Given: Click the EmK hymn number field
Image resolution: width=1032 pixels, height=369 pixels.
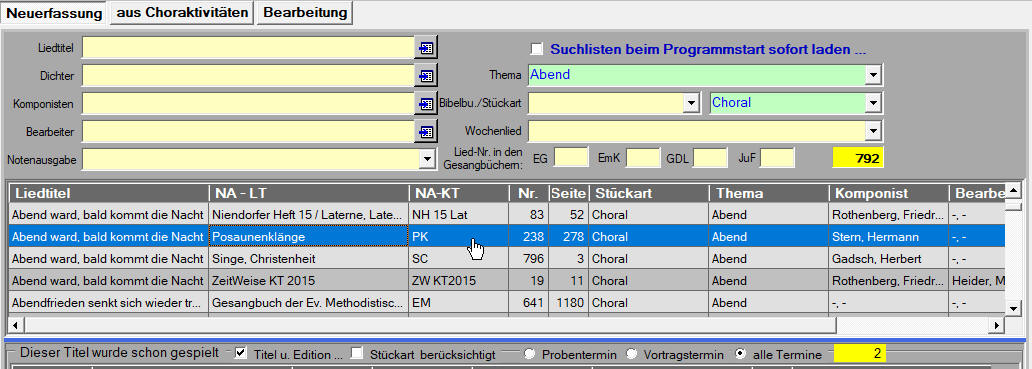Looking at the screenshot, I should (x=643, y=158).
